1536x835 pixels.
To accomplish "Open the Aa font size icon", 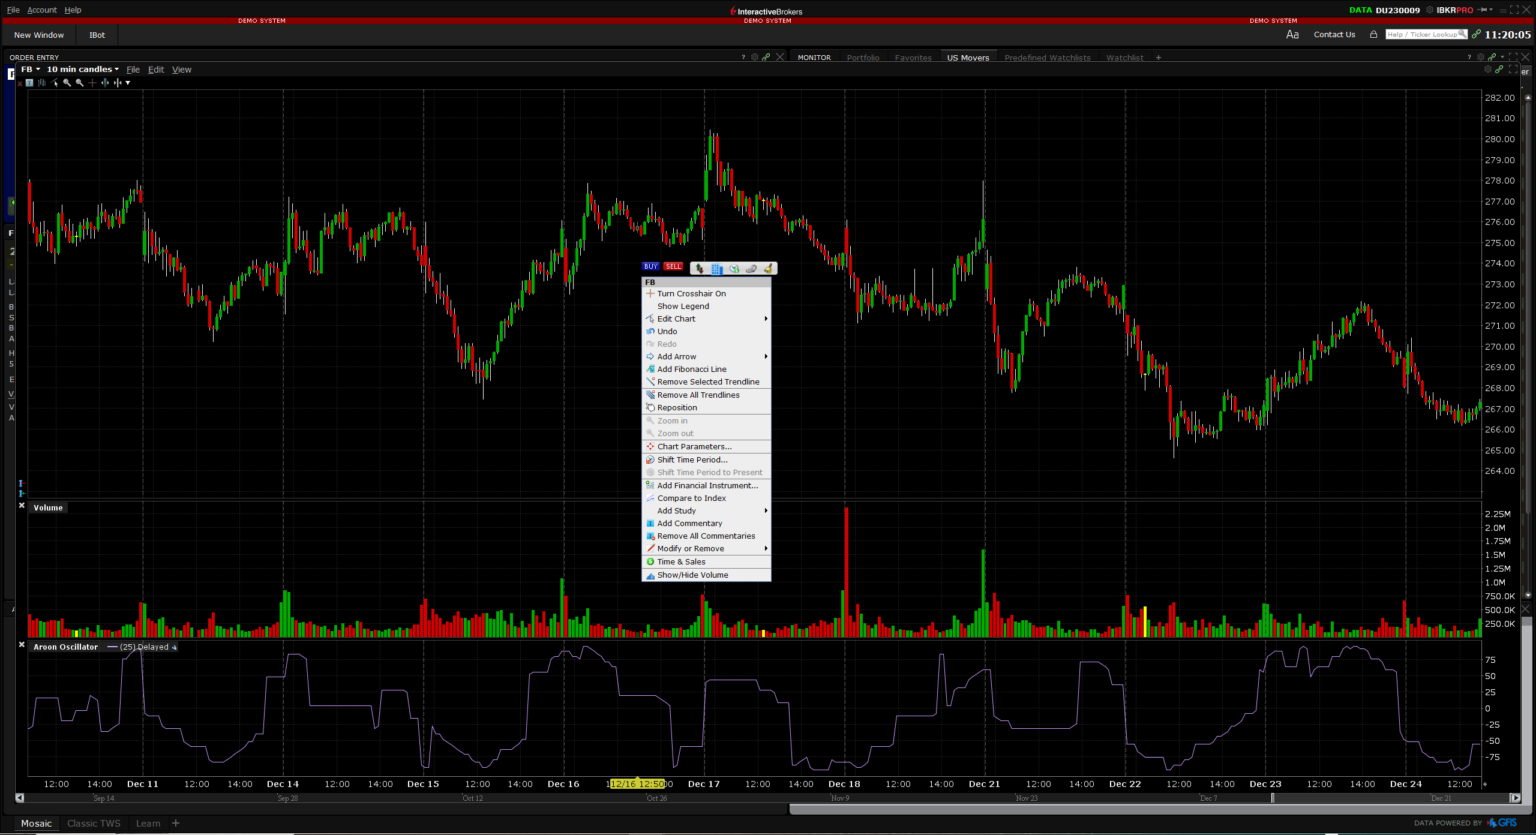I will 1292,33.
